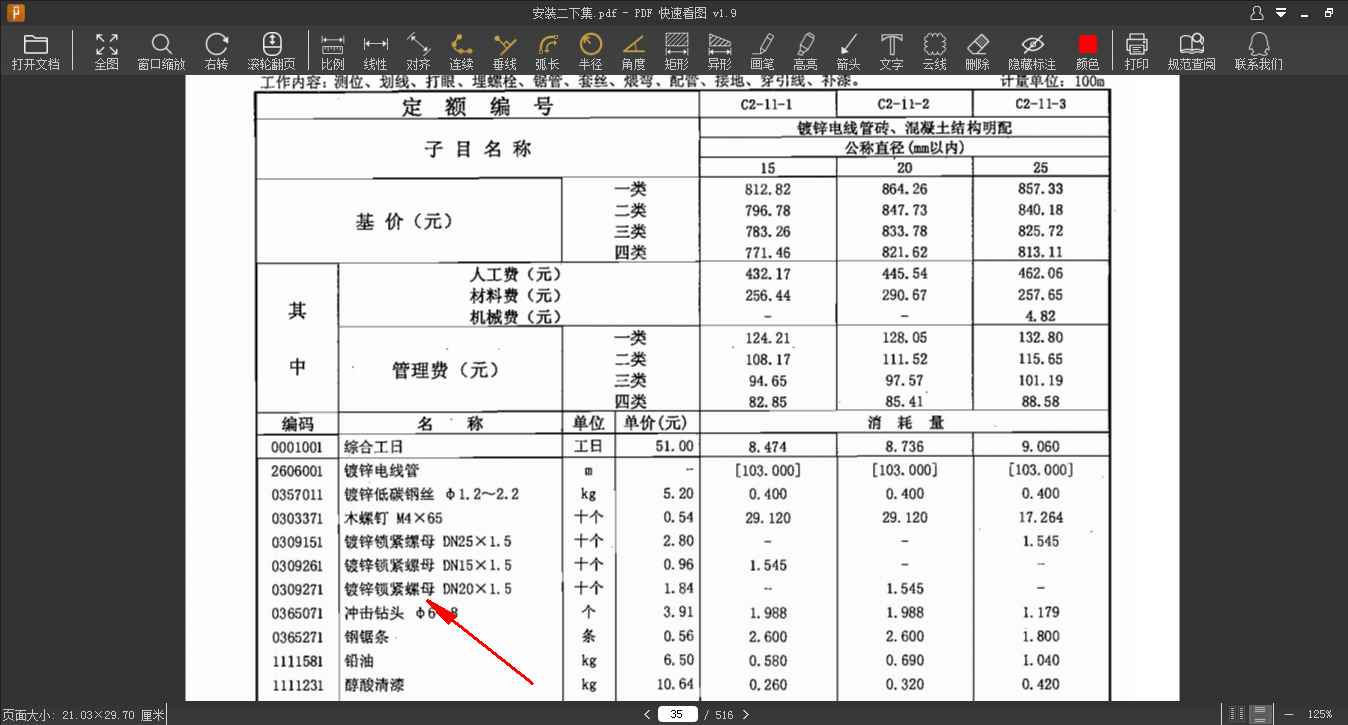The width and height of the screenshot is (1348, 725).
Task: Click column header C2-11-3
Action: [x=1040, y=104]
